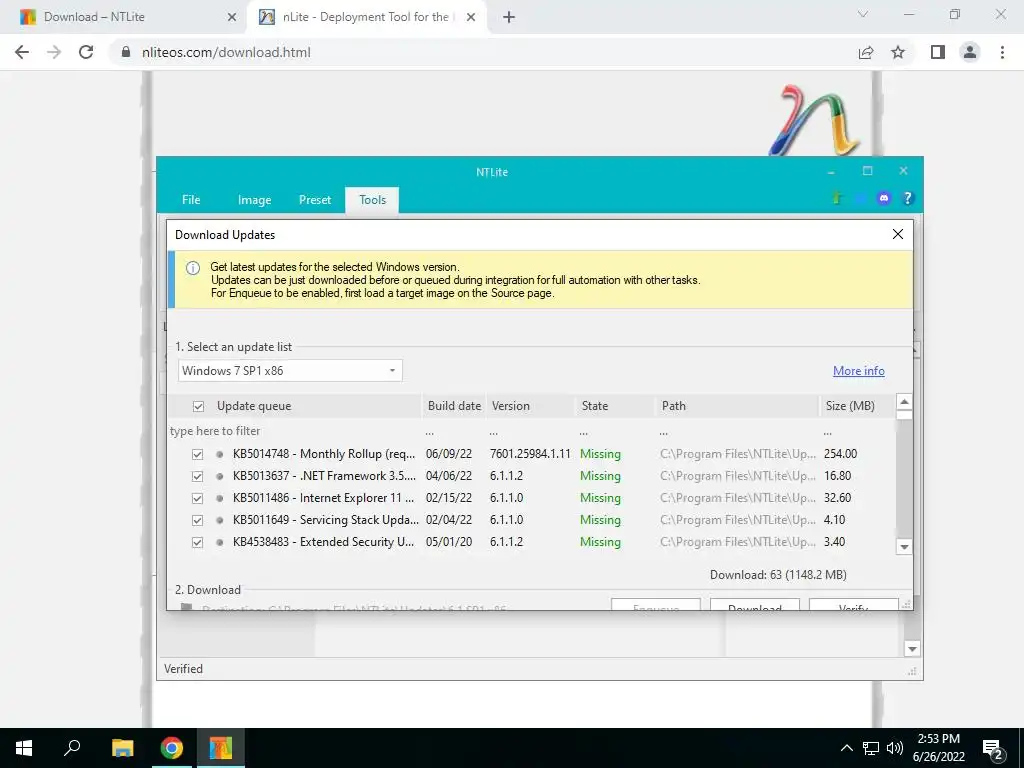This screenshot has width=1024, height=768.
Task: Uncheck KB5011649 Servicing Stack Update
Action: click(x=197, y=520)
